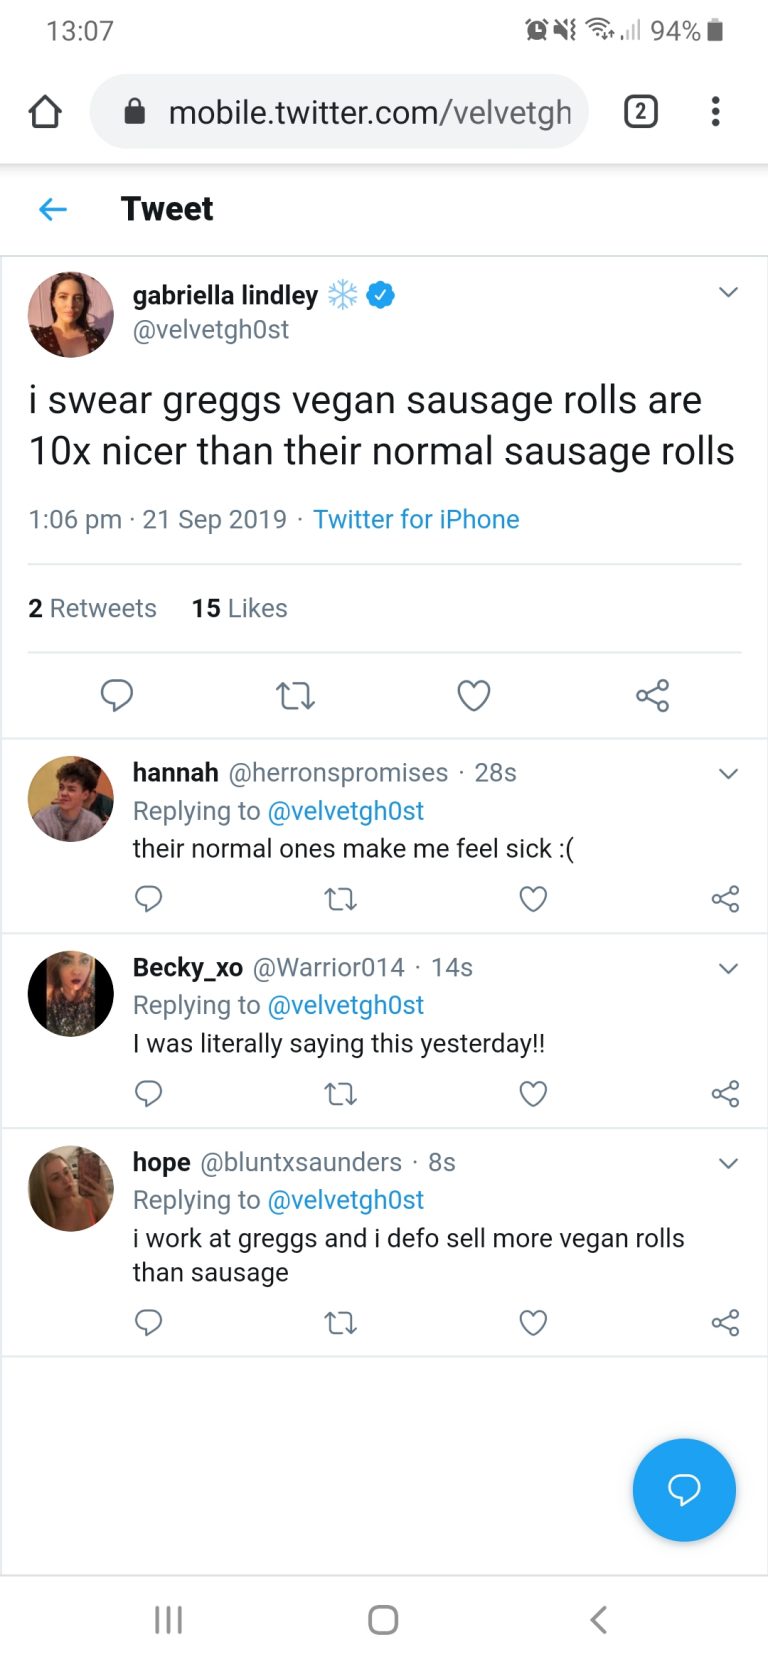The height and width of the screenshot is (1664, 768).
Task: Open @velvetgh0st mention in Becky_xo's reply
Action: 346,1005
